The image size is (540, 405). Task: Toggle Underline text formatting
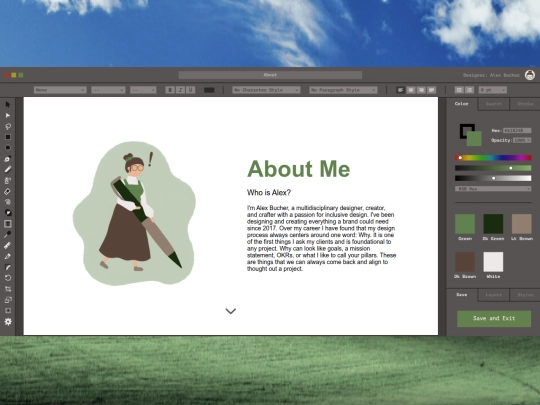pyautogui.click(x=190, y=90)
